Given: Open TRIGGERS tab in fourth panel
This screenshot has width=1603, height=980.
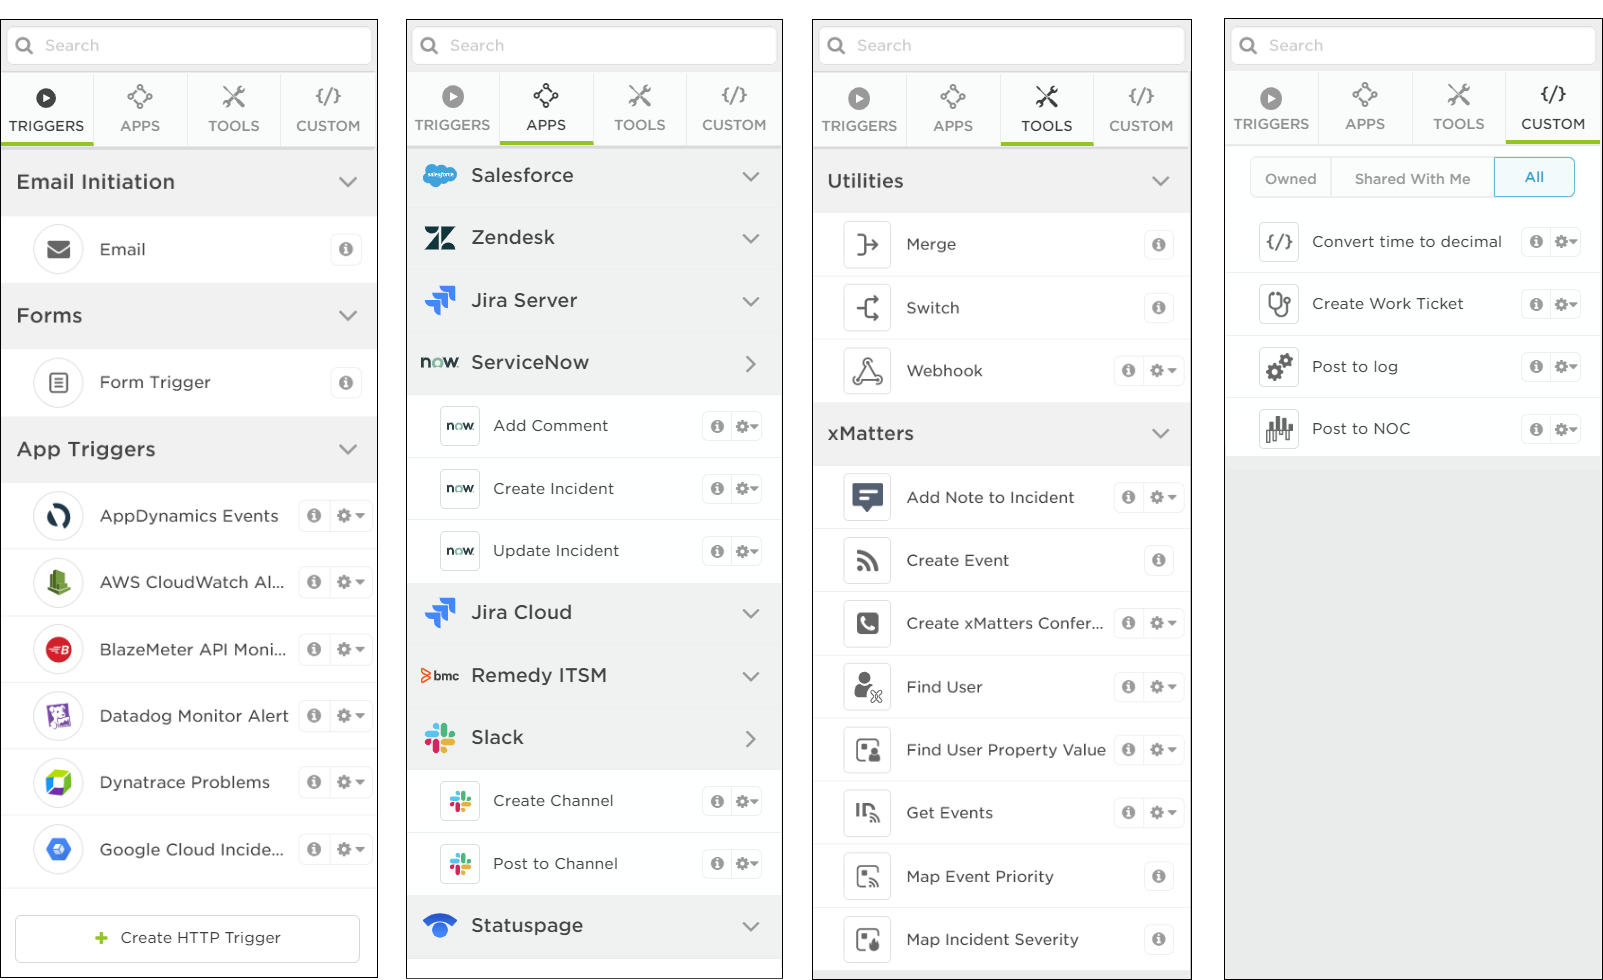Looking at the screenshot, I should [1271, 108].
